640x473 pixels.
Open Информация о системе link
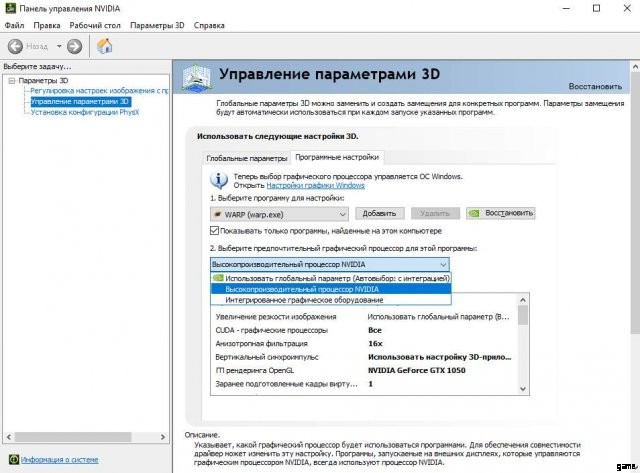60,460
